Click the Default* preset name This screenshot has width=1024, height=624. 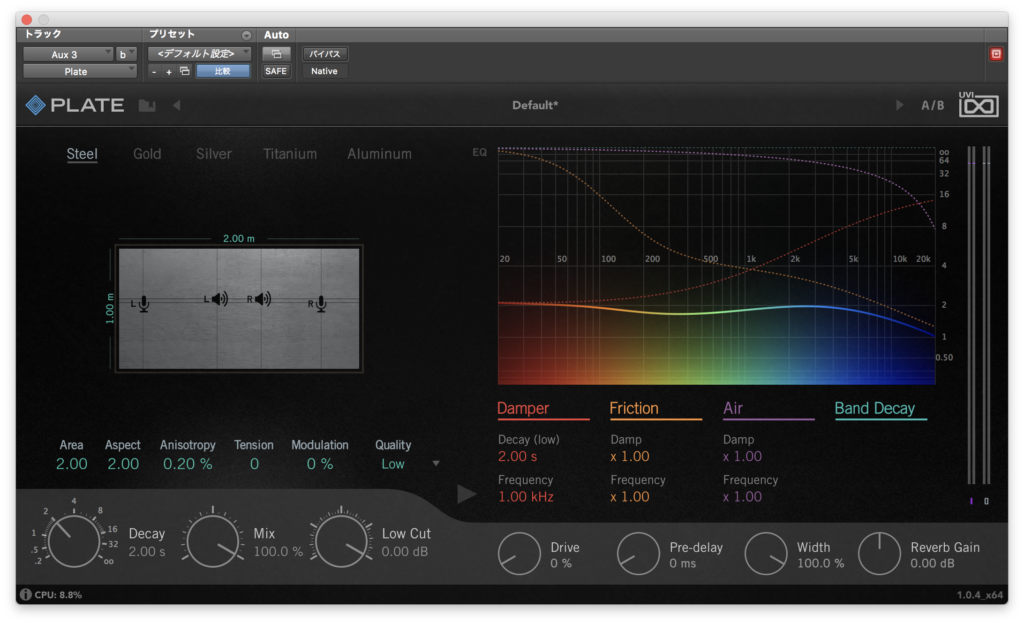[535, 105]
